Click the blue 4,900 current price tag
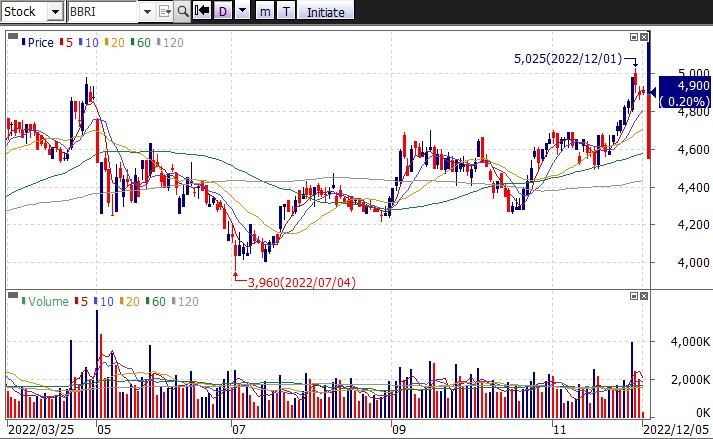The width and height of the screenshot is (713, 439). [684, 93]
